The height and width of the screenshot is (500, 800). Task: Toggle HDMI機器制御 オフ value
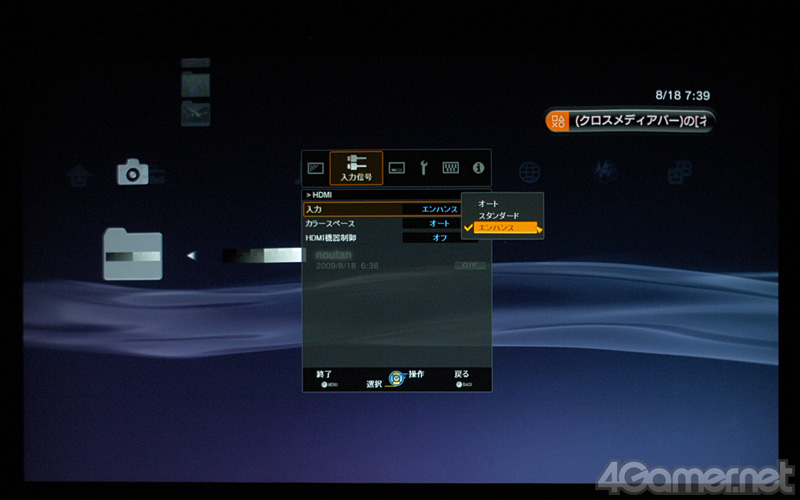(x=440, y=238)
